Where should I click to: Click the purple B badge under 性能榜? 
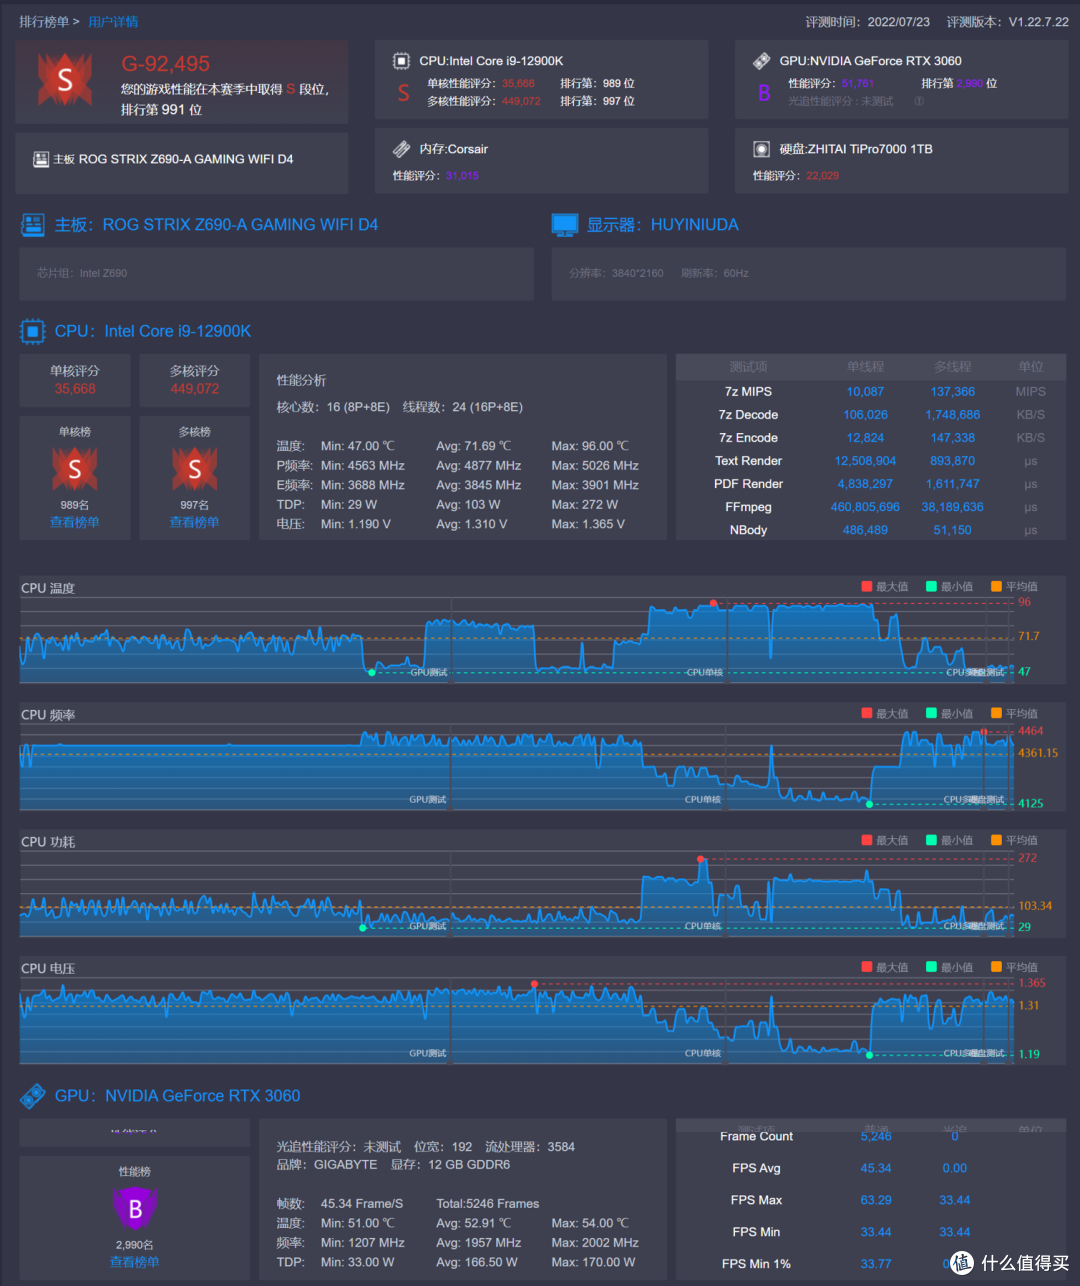point(135,1209)
